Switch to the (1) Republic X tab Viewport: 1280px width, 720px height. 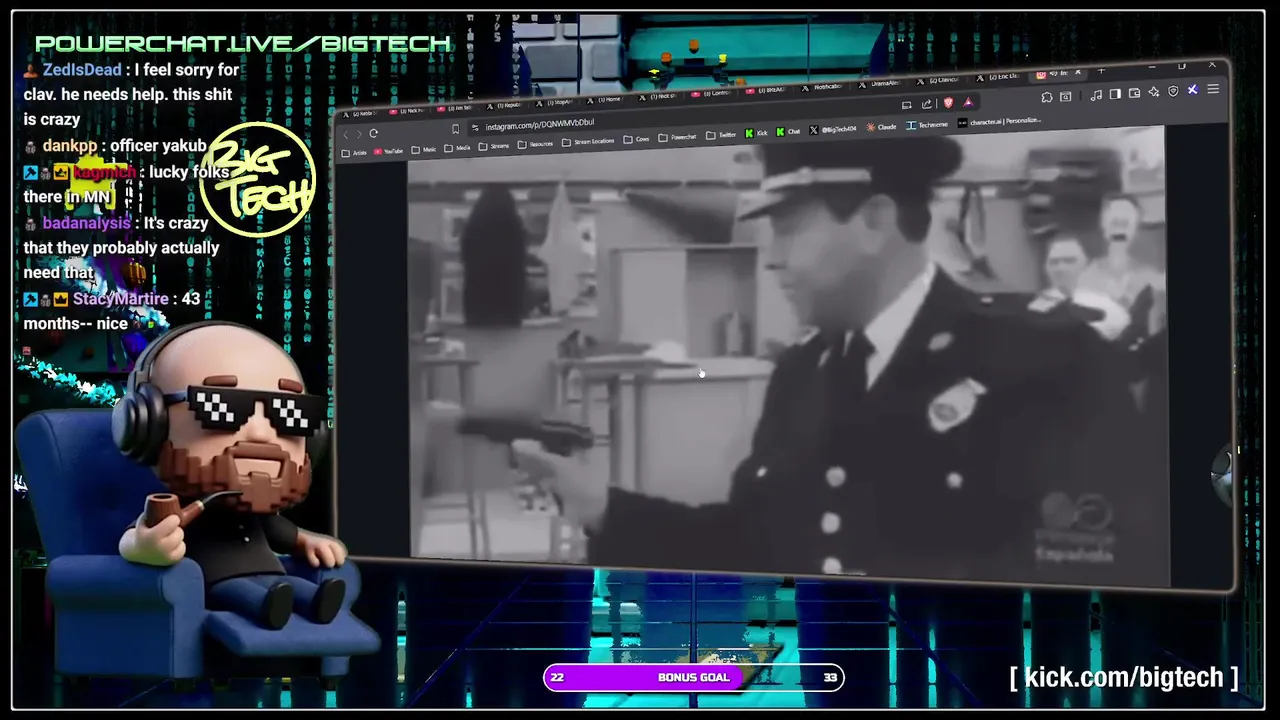coord(507,106)
